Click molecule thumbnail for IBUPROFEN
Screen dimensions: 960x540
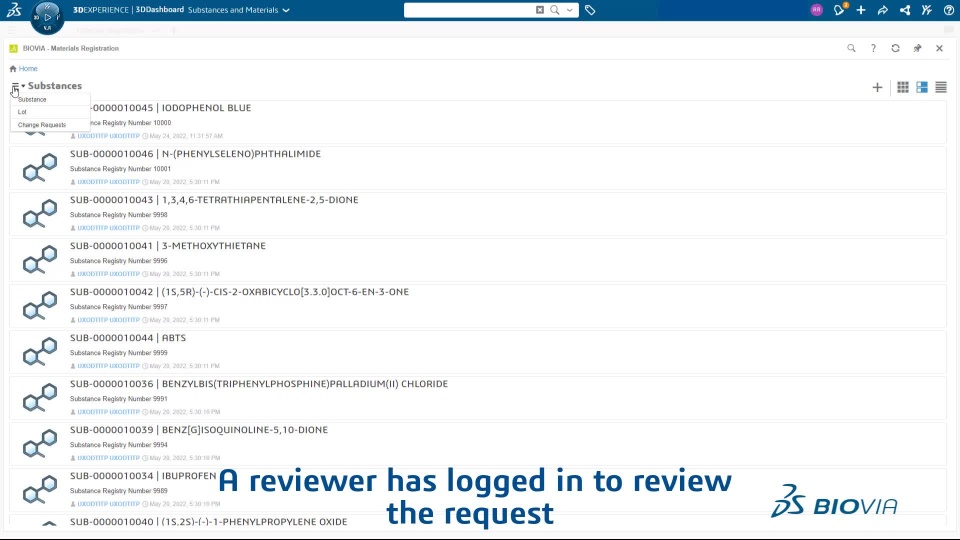tap(40, 489)
